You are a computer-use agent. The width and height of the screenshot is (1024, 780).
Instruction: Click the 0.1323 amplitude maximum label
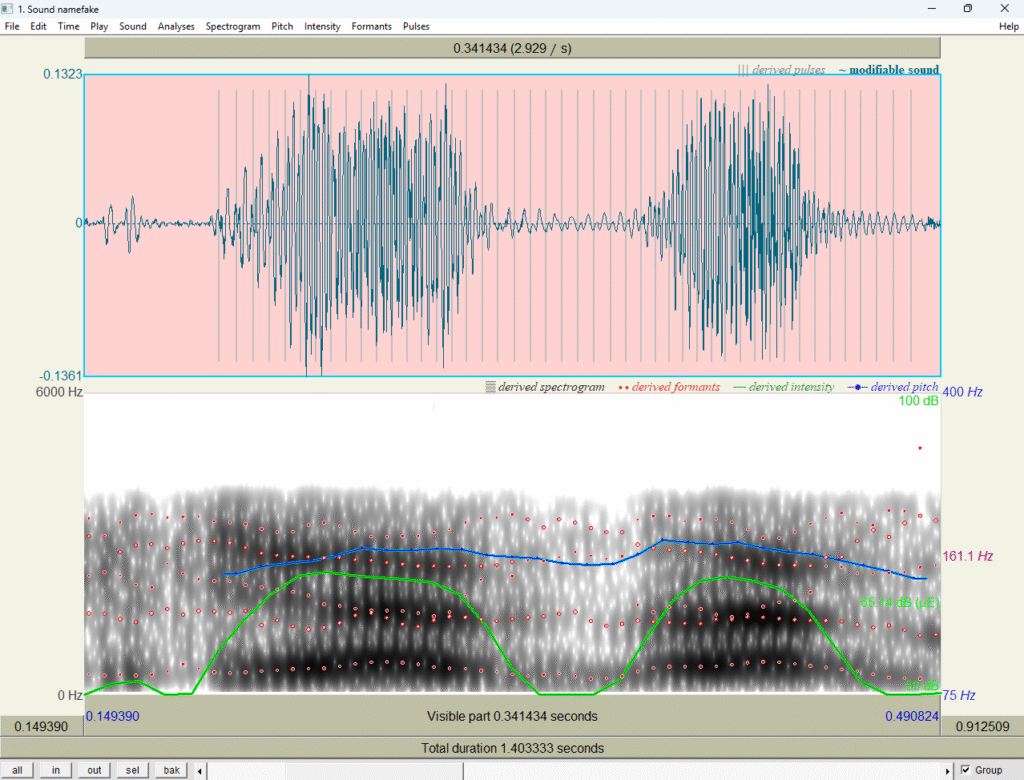(x=63, y=74)
